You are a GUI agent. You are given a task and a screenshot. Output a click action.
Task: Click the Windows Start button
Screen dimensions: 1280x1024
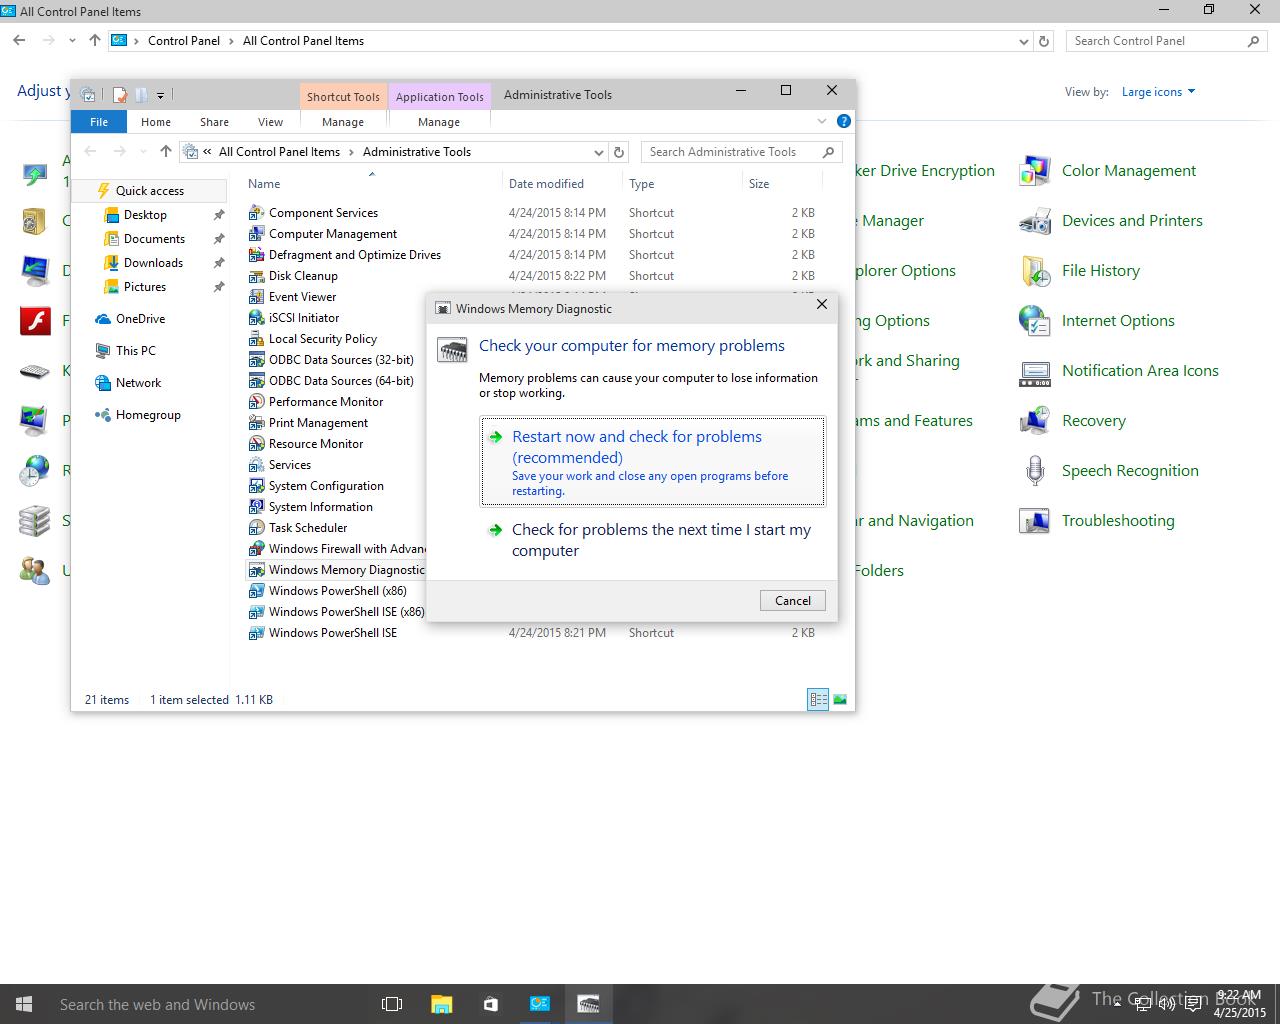tap(24, 1004)
